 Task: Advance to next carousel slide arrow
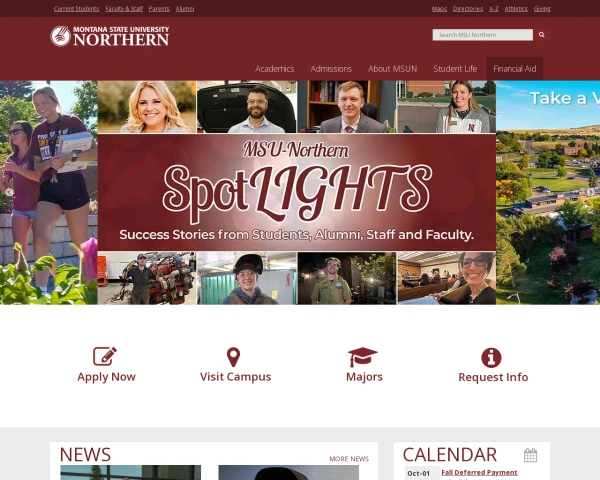click(x=591, y=192)
